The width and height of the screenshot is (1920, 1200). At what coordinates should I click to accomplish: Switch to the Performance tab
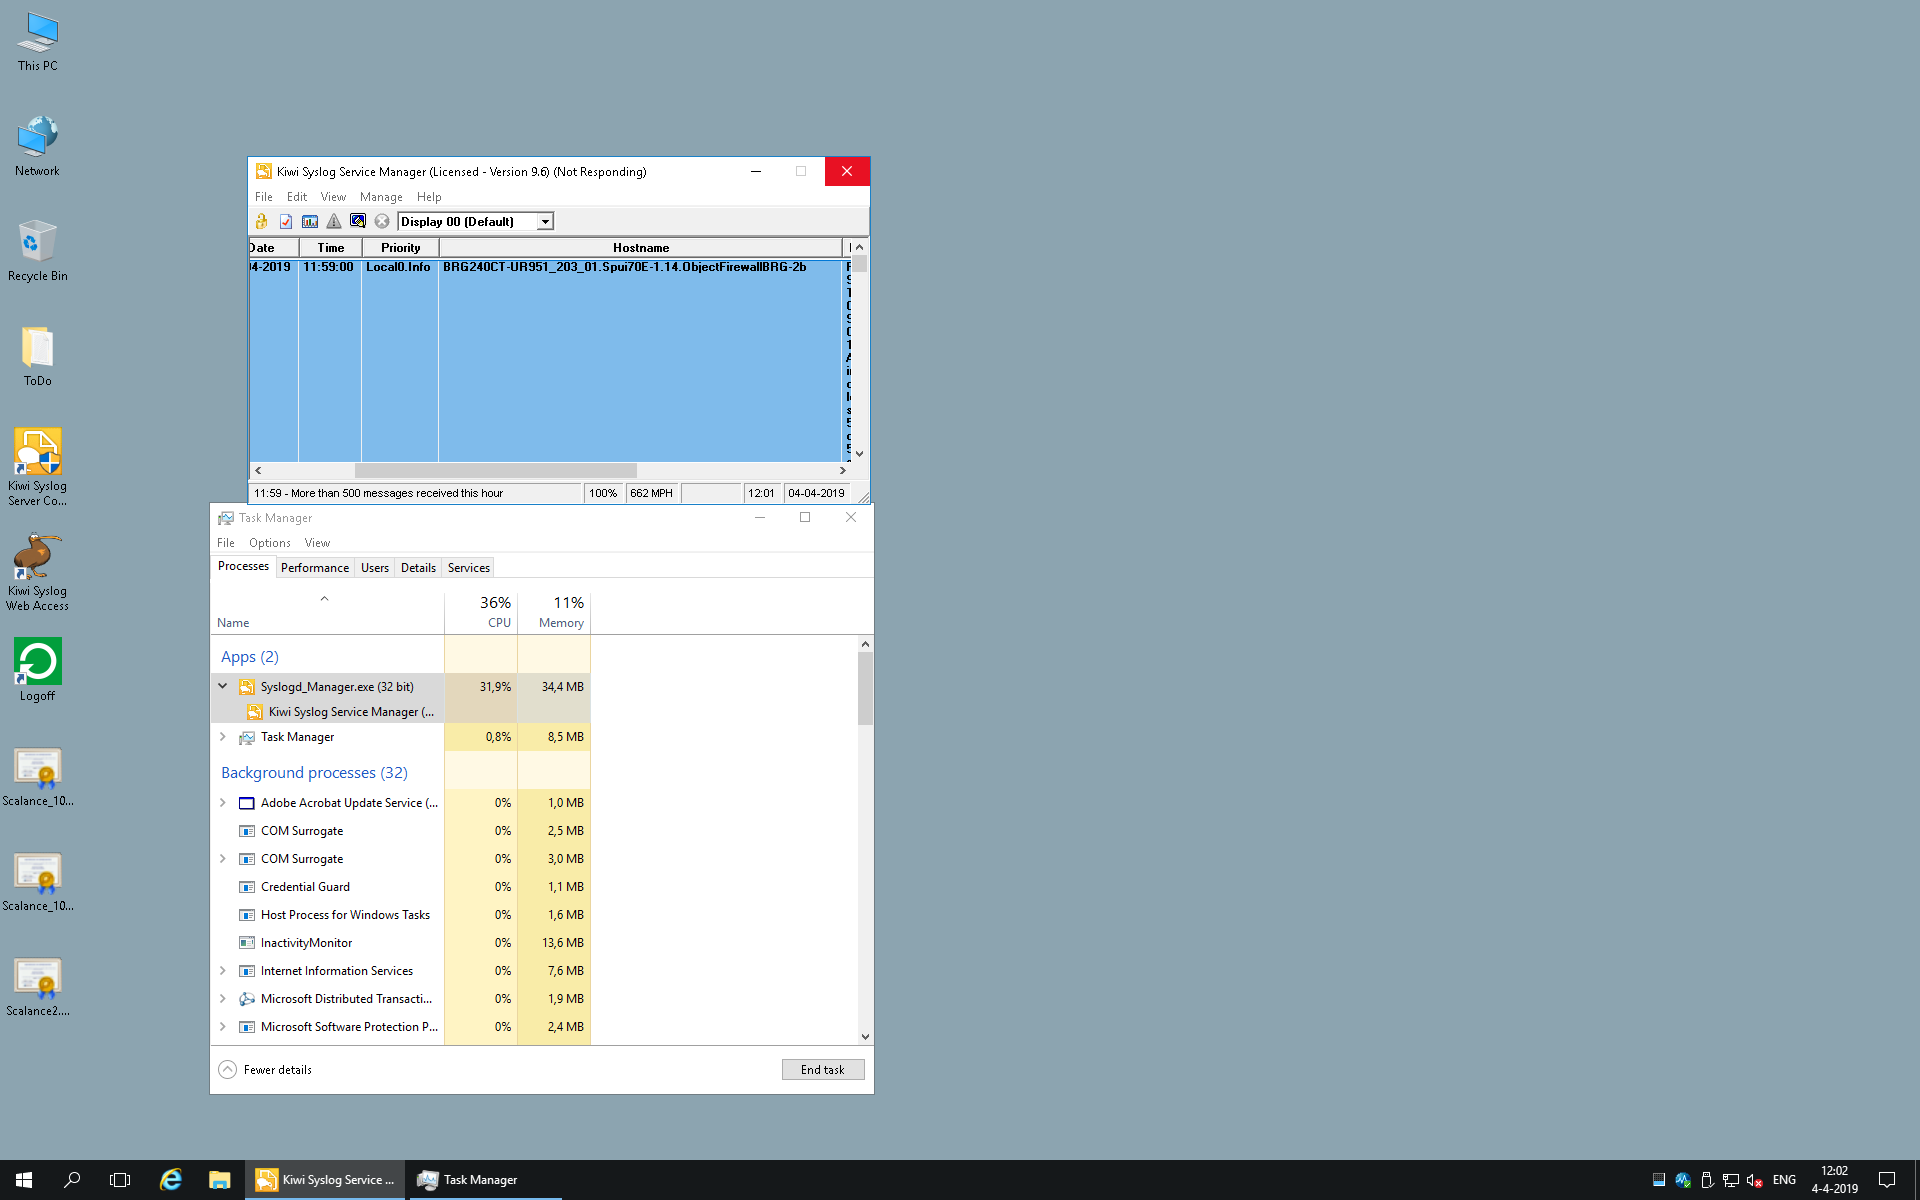[315, 568]
